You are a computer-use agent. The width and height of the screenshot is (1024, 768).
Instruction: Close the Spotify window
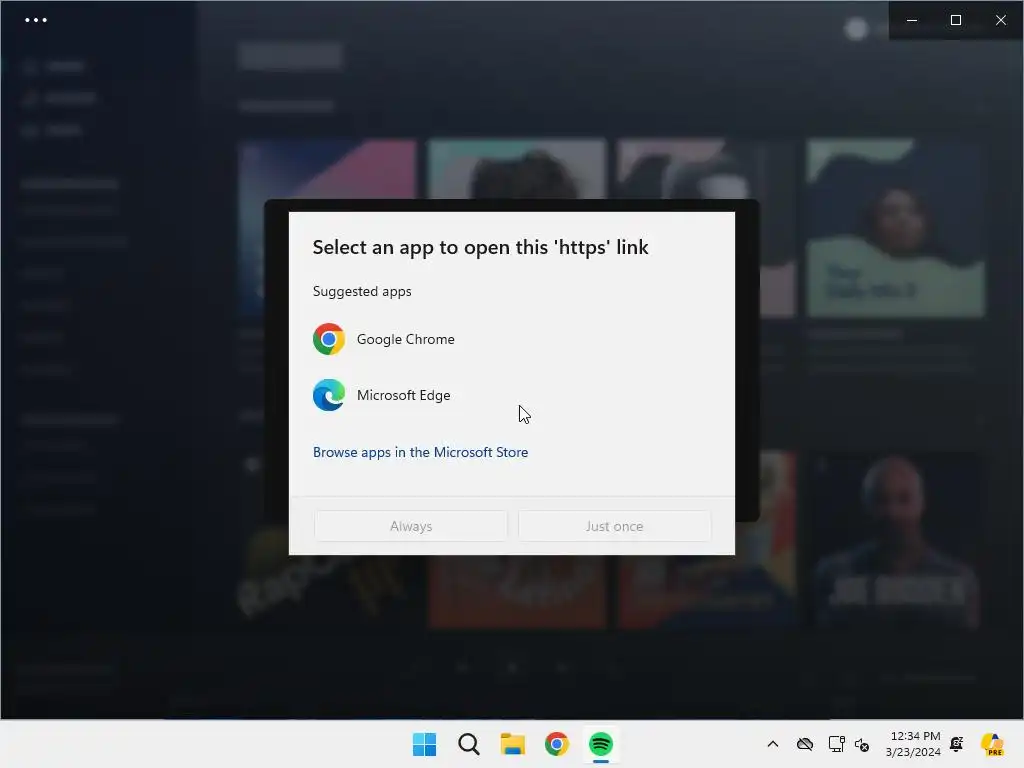(1000, 20)
